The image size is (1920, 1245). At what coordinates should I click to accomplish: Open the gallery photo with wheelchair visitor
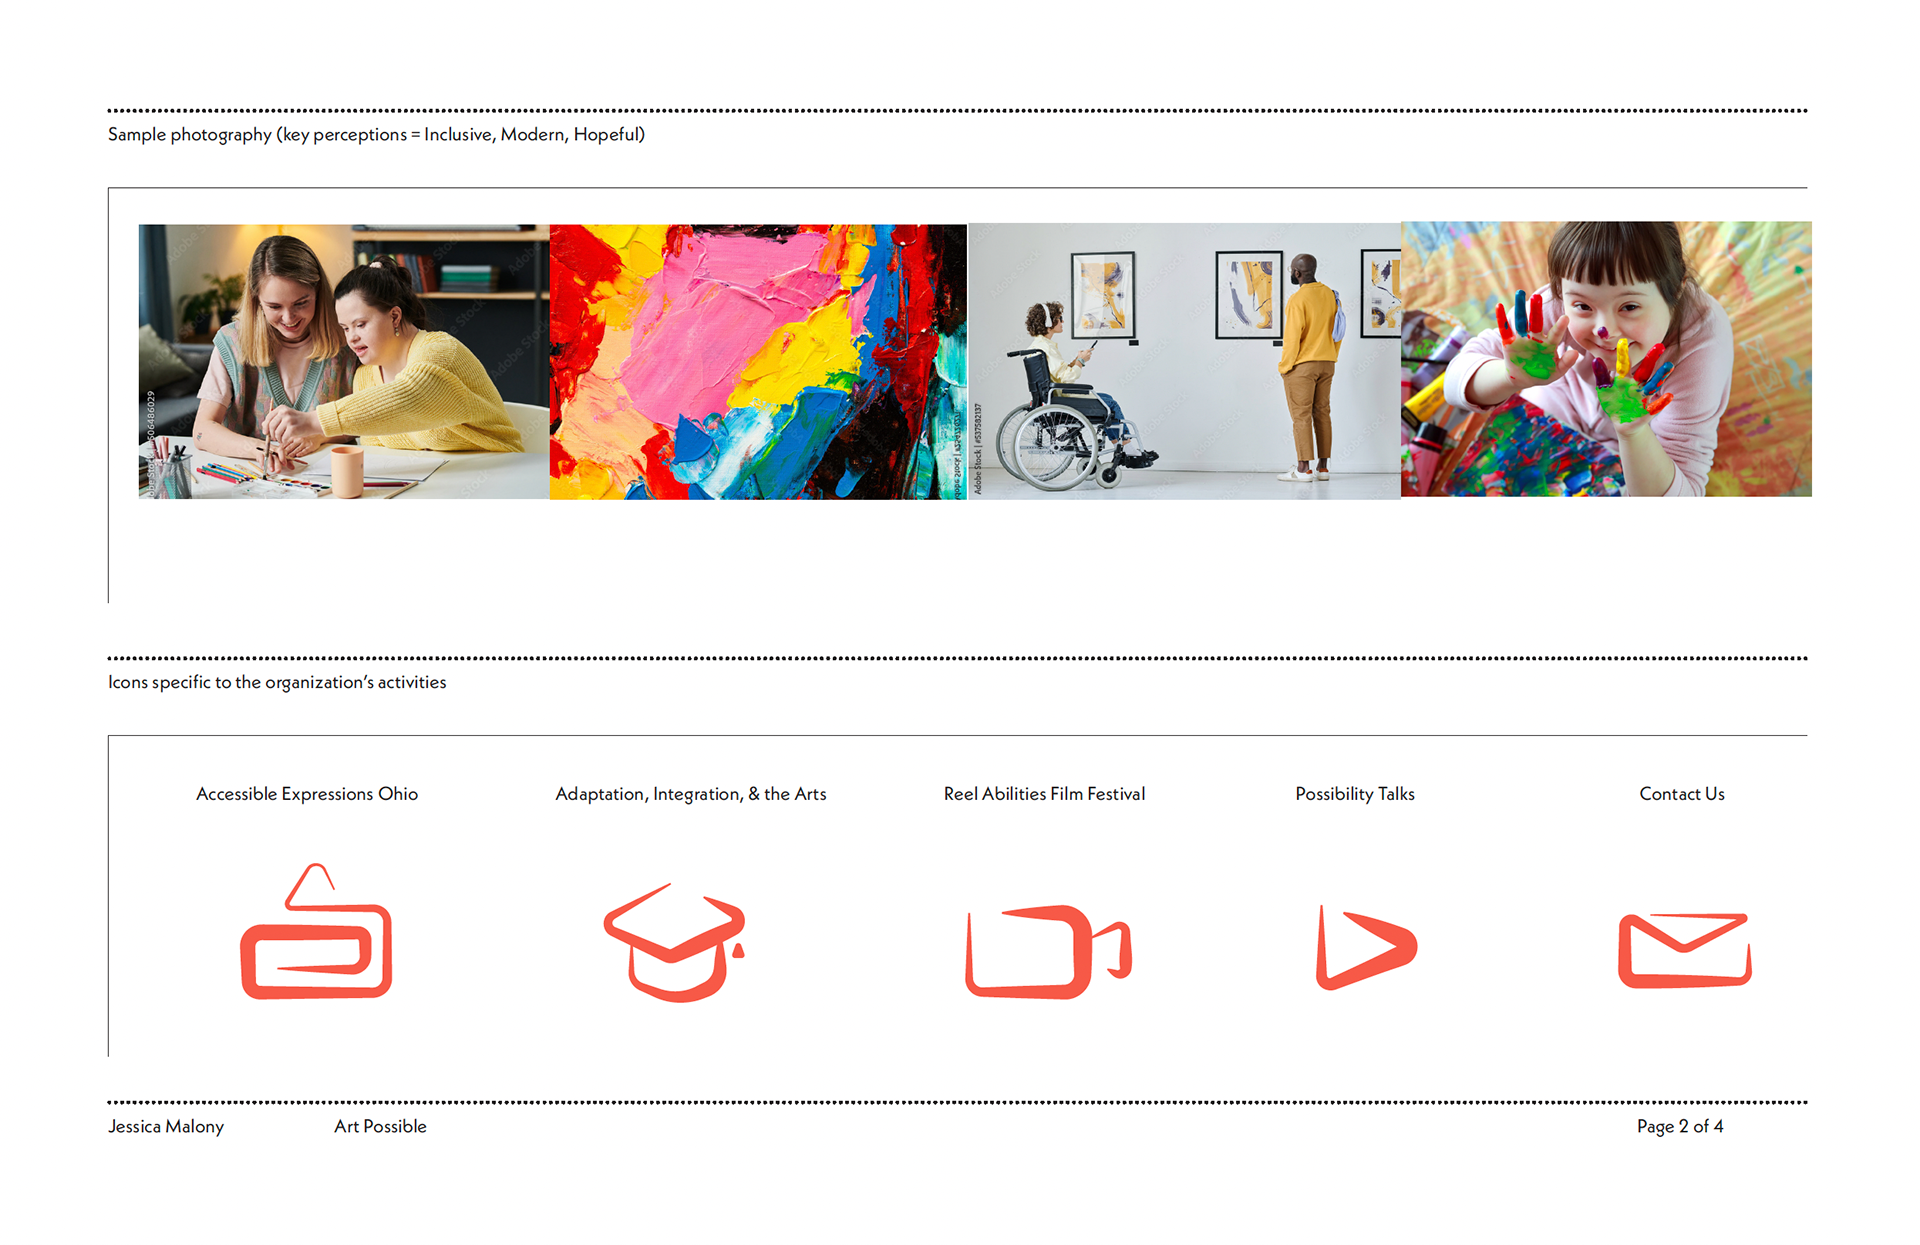[1184, 361]
